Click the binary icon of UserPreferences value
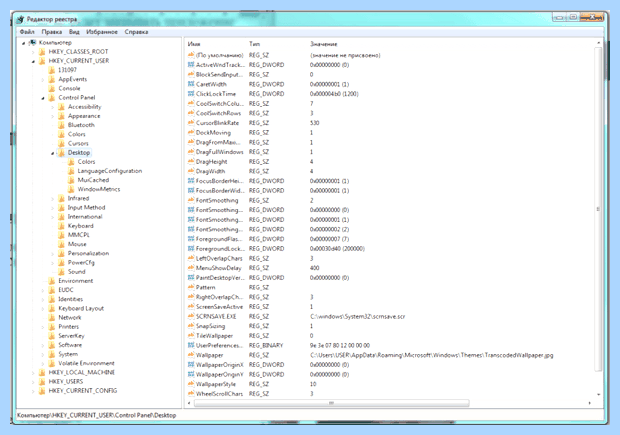 [191, 345]
